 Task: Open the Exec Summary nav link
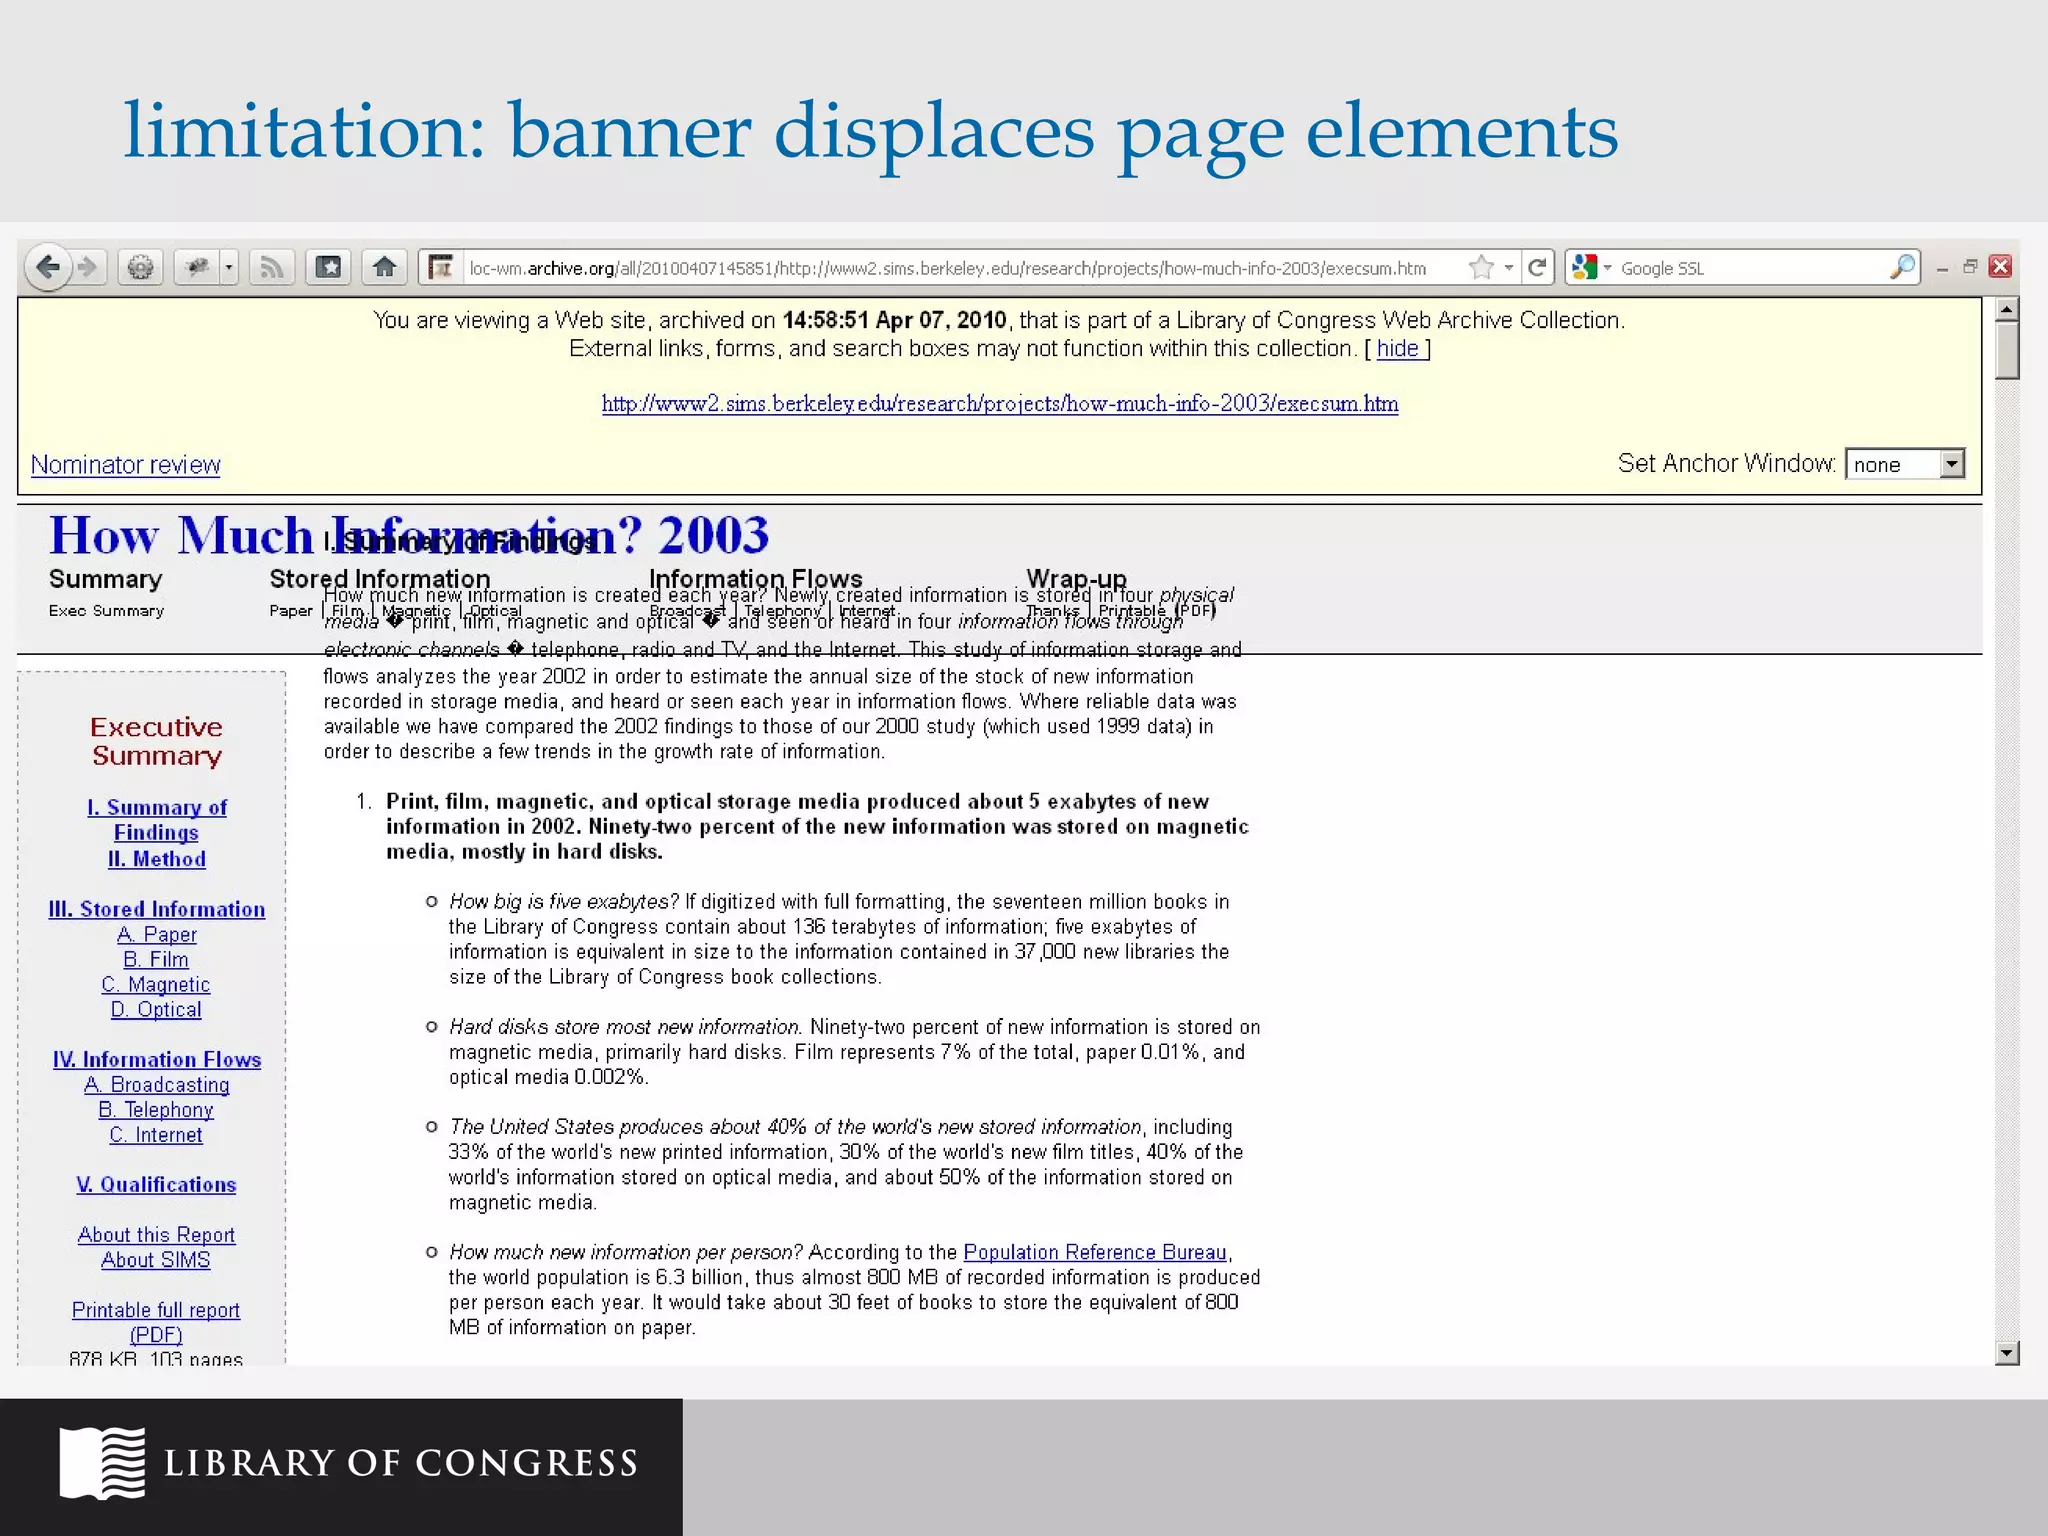pyautogui.click(x=106, y=610)
